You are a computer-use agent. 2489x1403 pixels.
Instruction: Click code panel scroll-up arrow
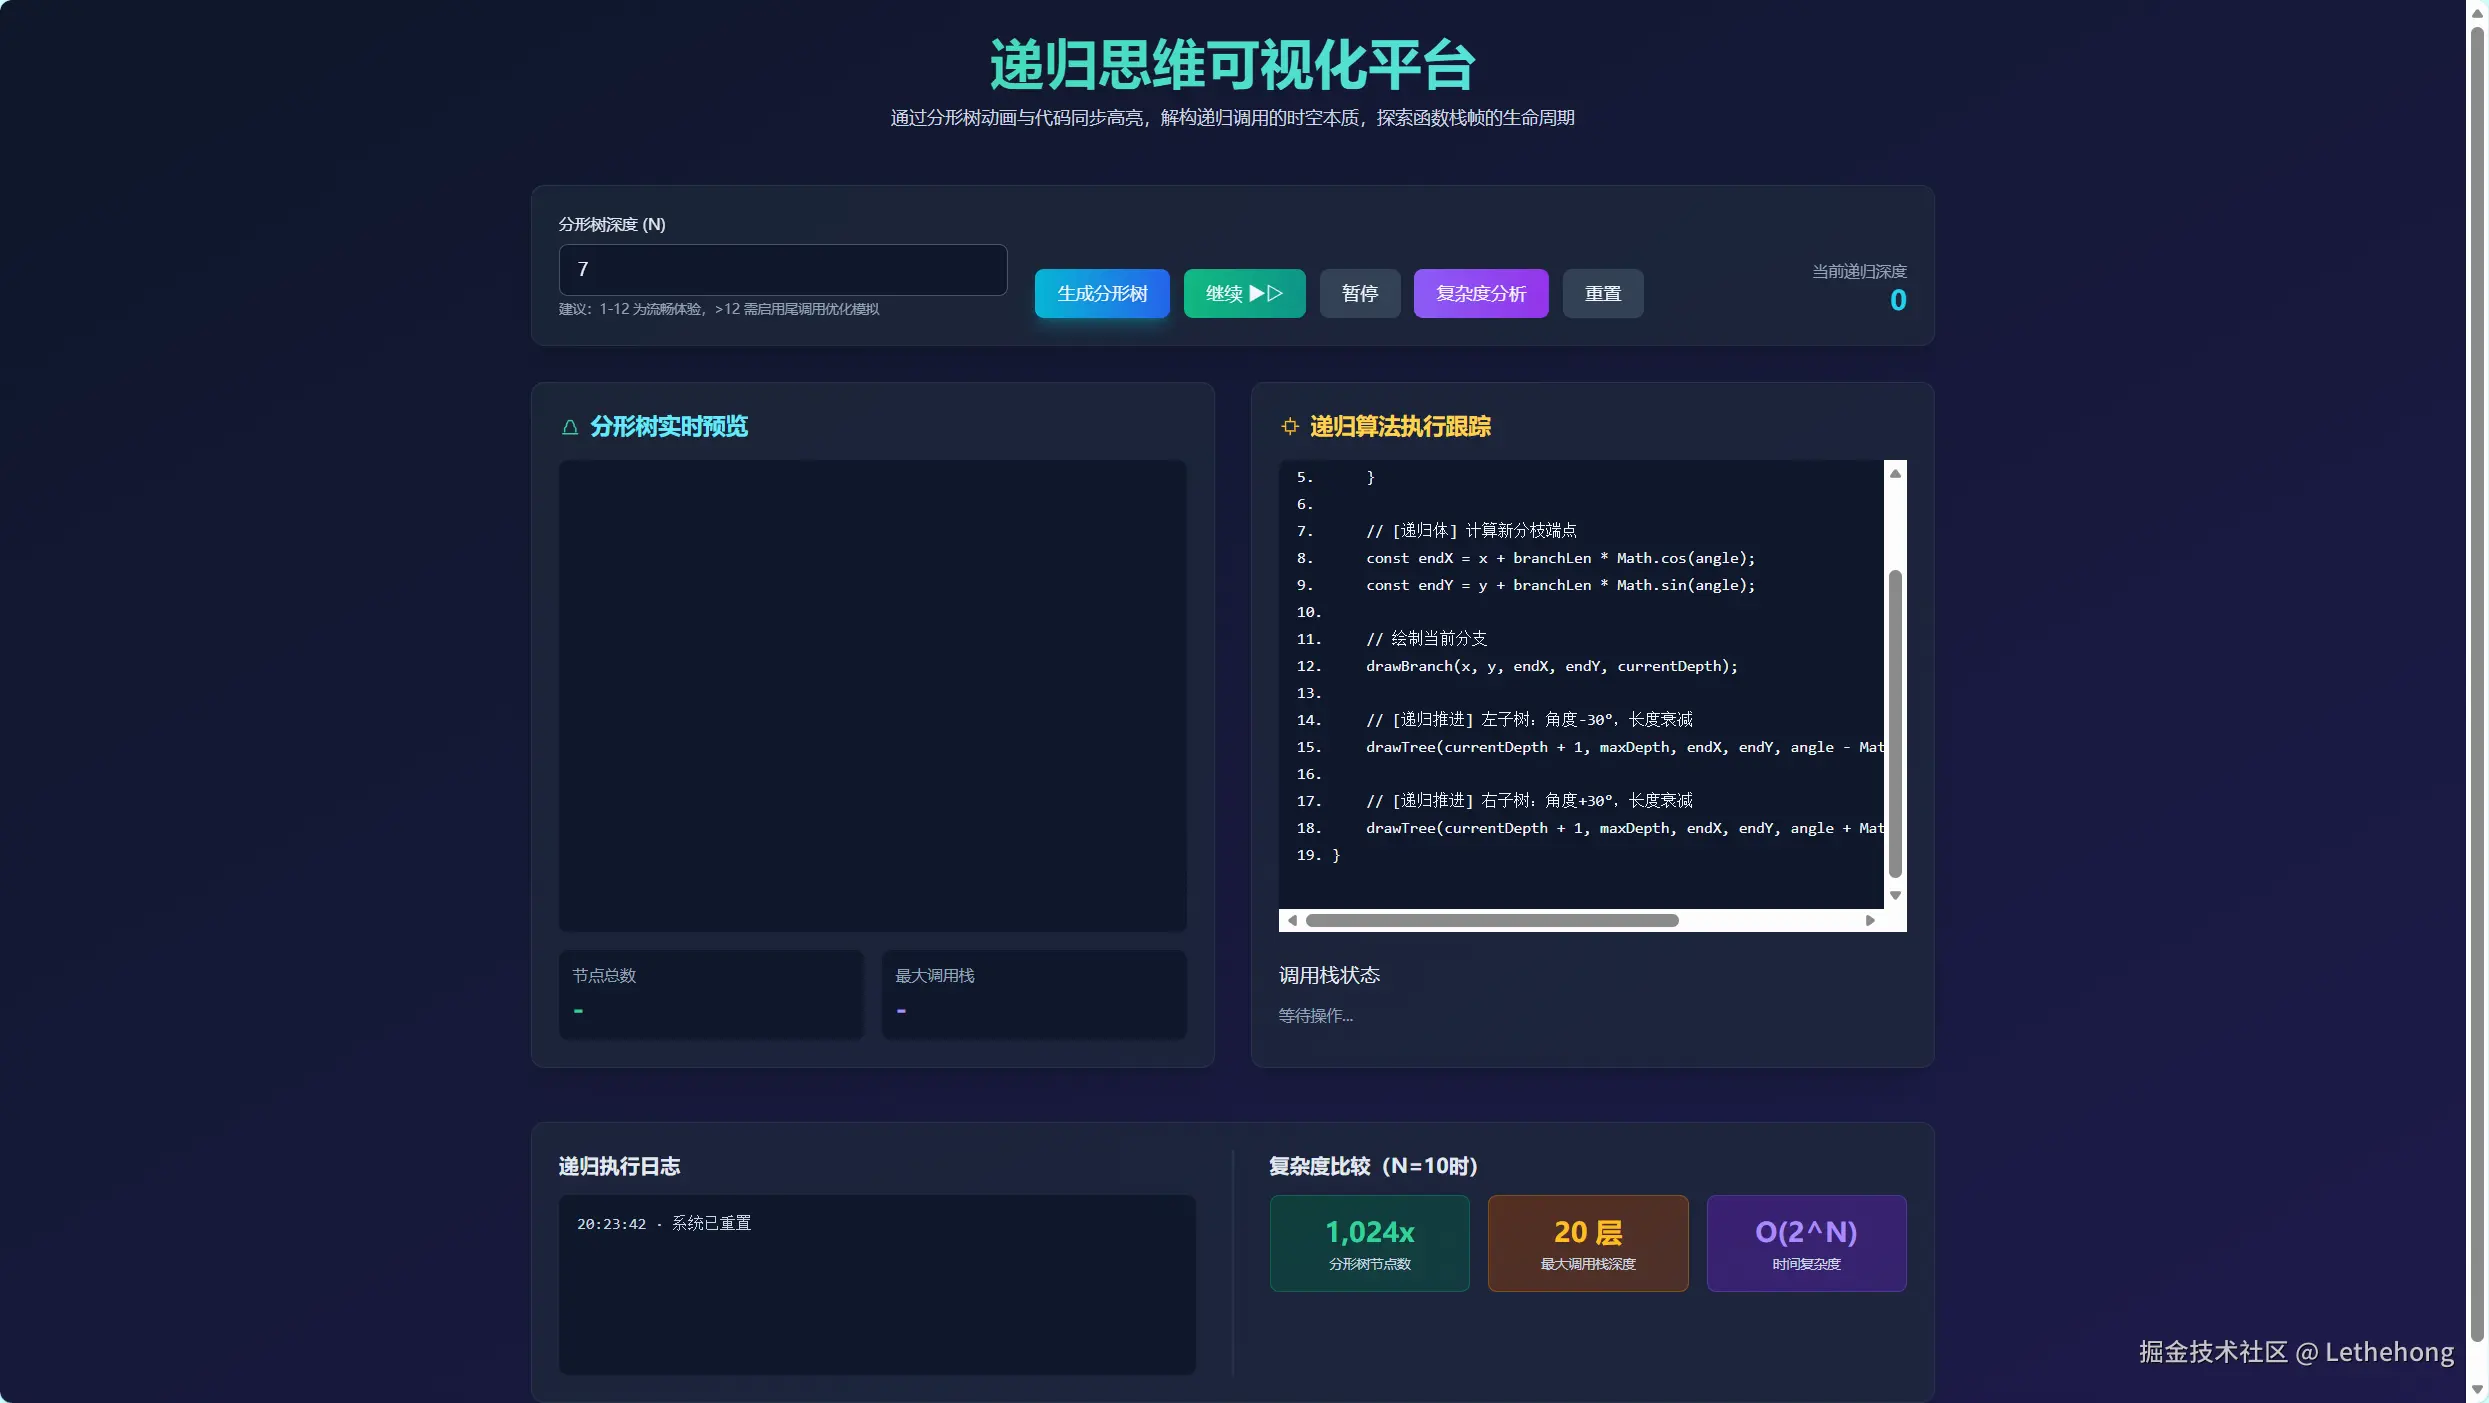(1894, 473)
